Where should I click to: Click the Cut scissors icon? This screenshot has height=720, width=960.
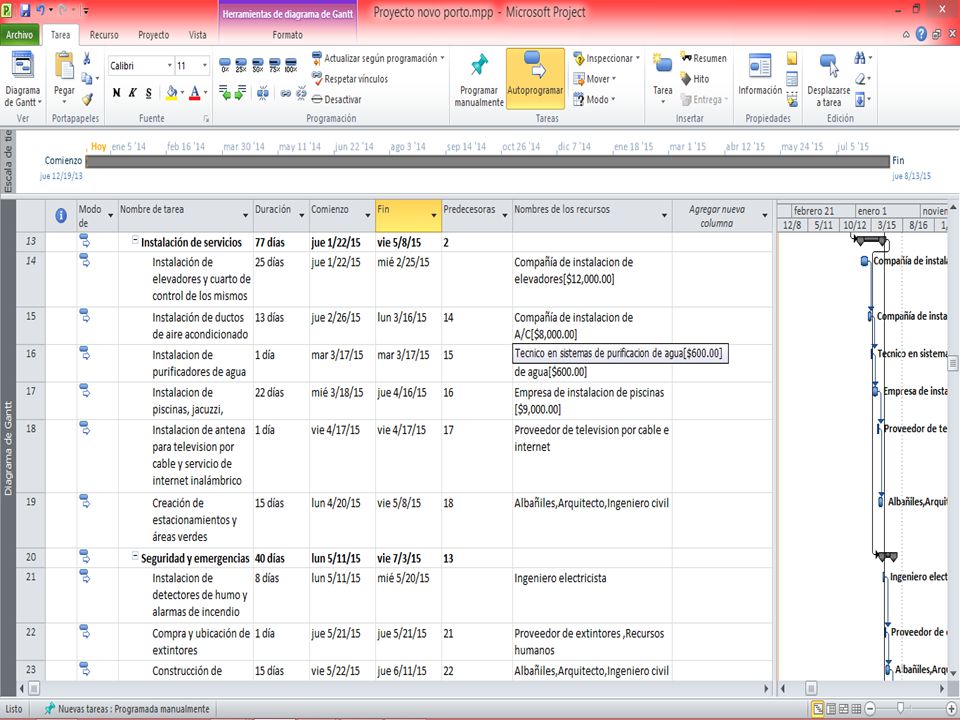(x=87, y=59)
